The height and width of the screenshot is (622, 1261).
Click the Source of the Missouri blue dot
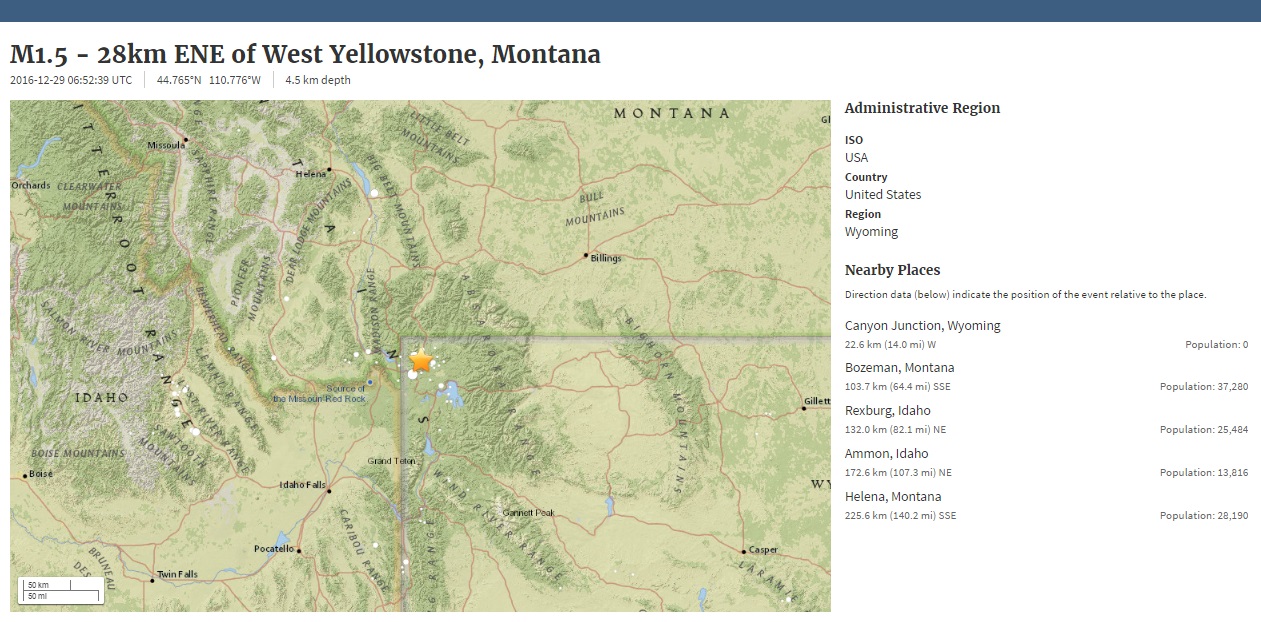point(370,382)
